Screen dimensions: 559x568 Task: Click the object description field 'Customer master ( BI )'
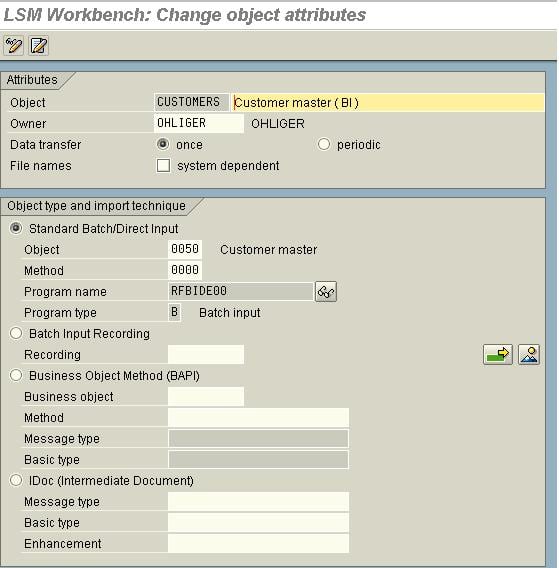pos(388,103)
